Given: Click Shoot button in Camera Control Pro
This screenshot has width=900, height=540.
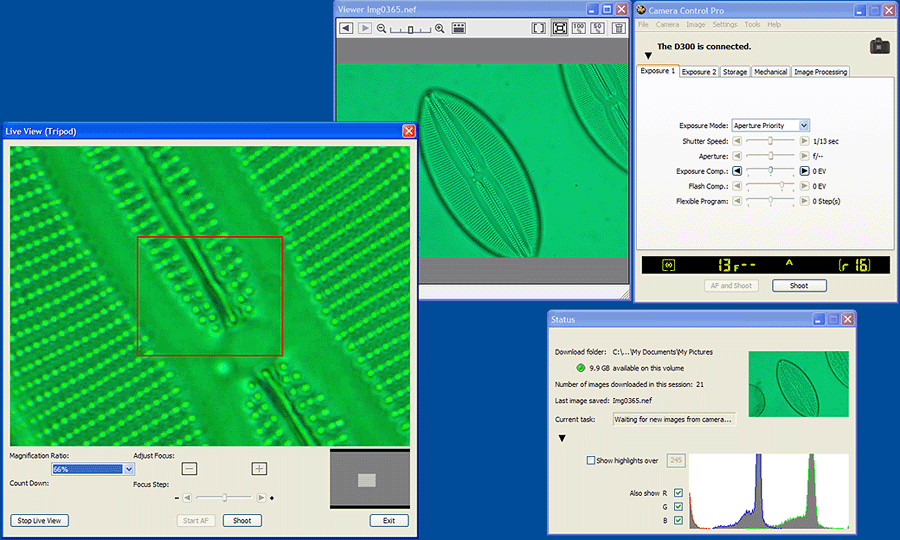Looking at the screenshot, I should click(x=799, y=286).
